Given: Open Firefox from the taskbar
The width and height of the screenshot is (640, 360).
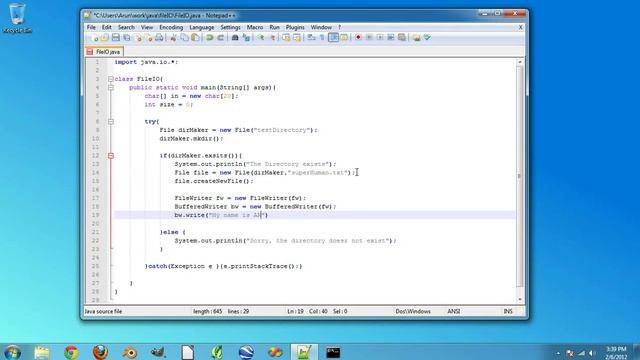Looking at the screenshot, I should (x=100, y=353).
